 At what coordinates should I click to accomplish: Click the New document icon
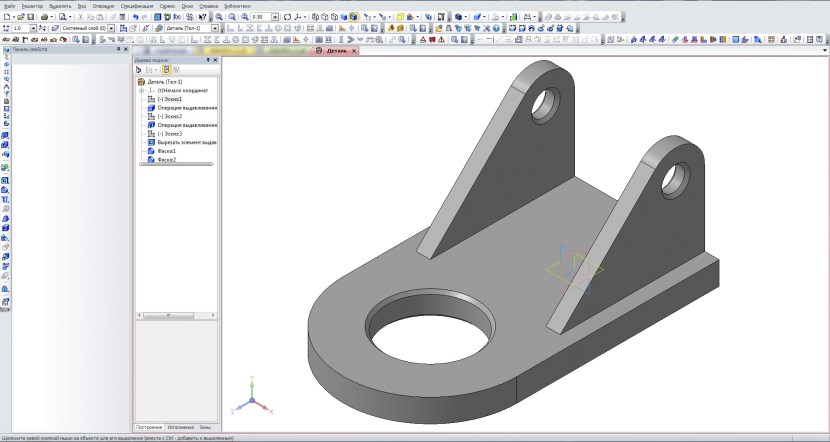coord(7,17)
